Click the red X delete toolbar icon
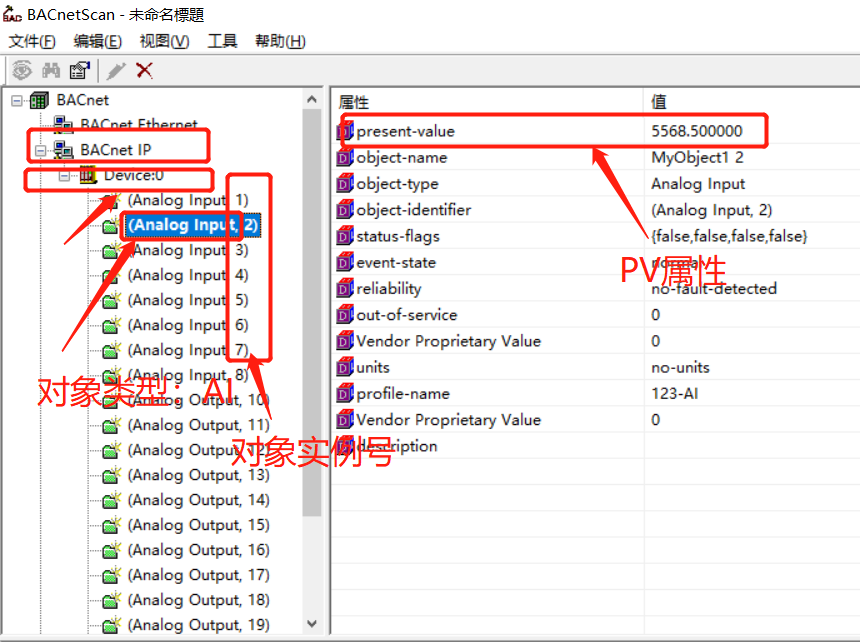Screen dimensions: 860x642 (x=144, y=70)
